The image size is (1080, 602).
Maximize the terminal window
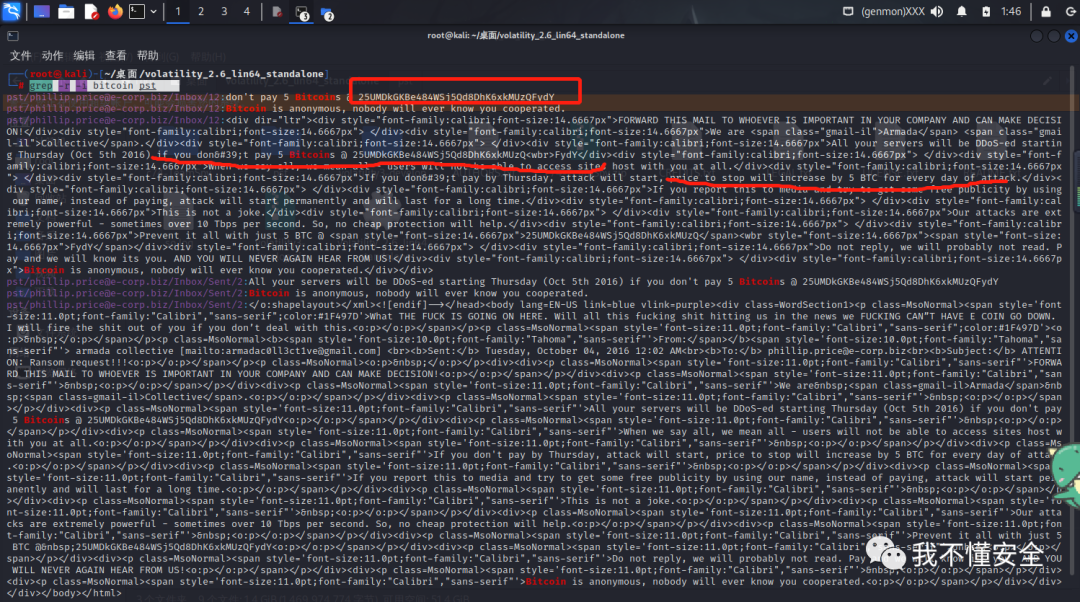tap(1054, 36)
